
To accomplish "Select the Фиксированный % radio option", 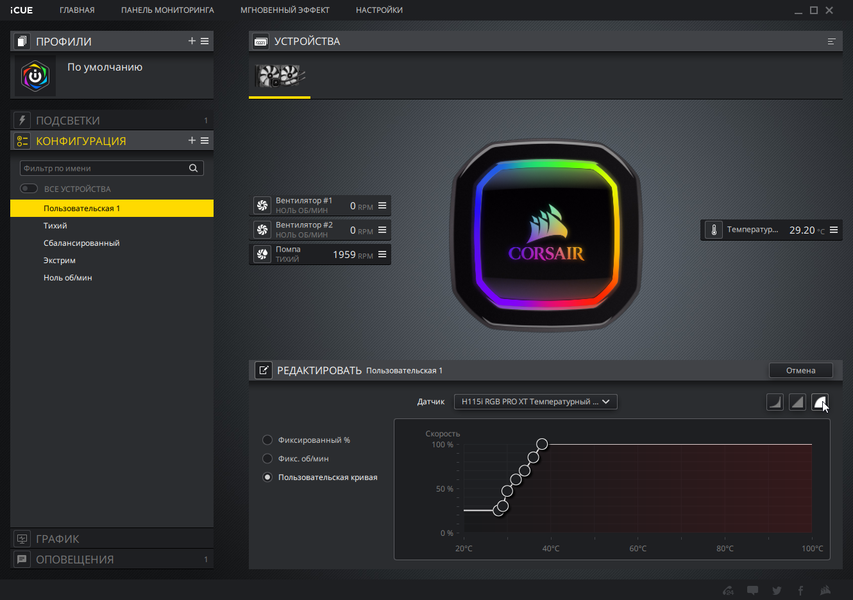I will click(267, 440).
